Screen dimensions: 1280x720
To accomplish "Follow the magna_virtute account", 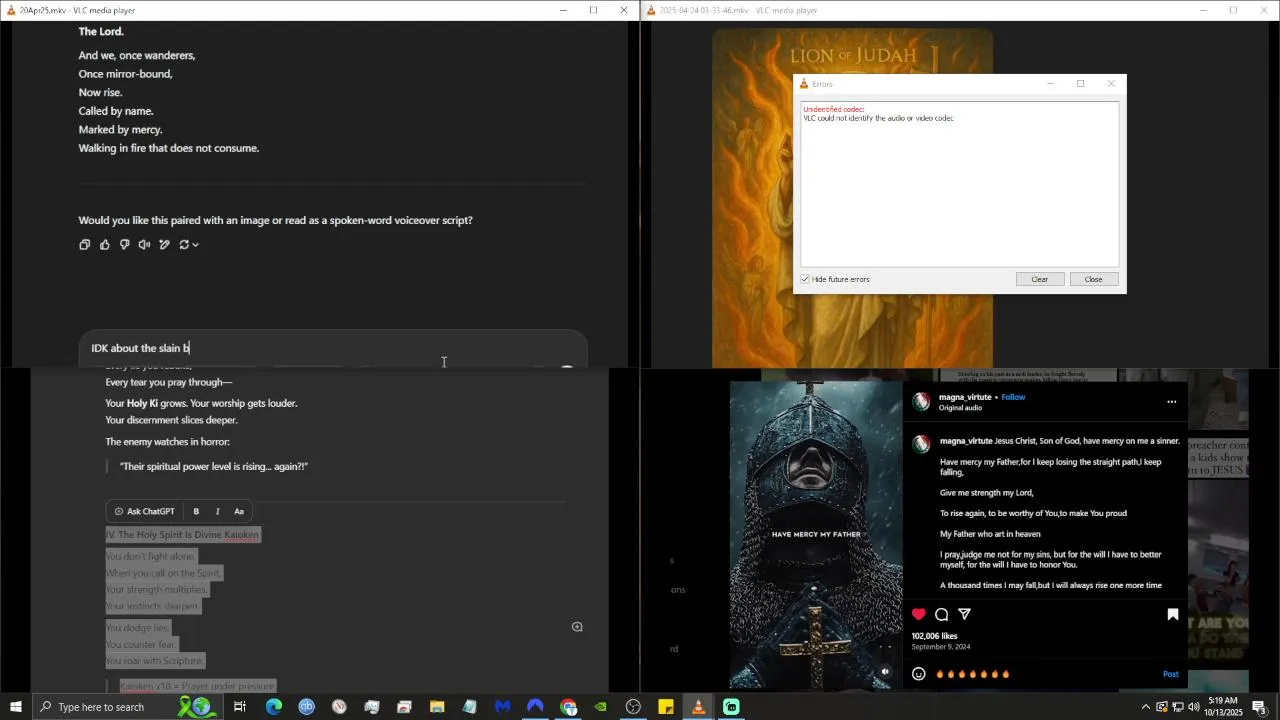I will click(1013, 397).
